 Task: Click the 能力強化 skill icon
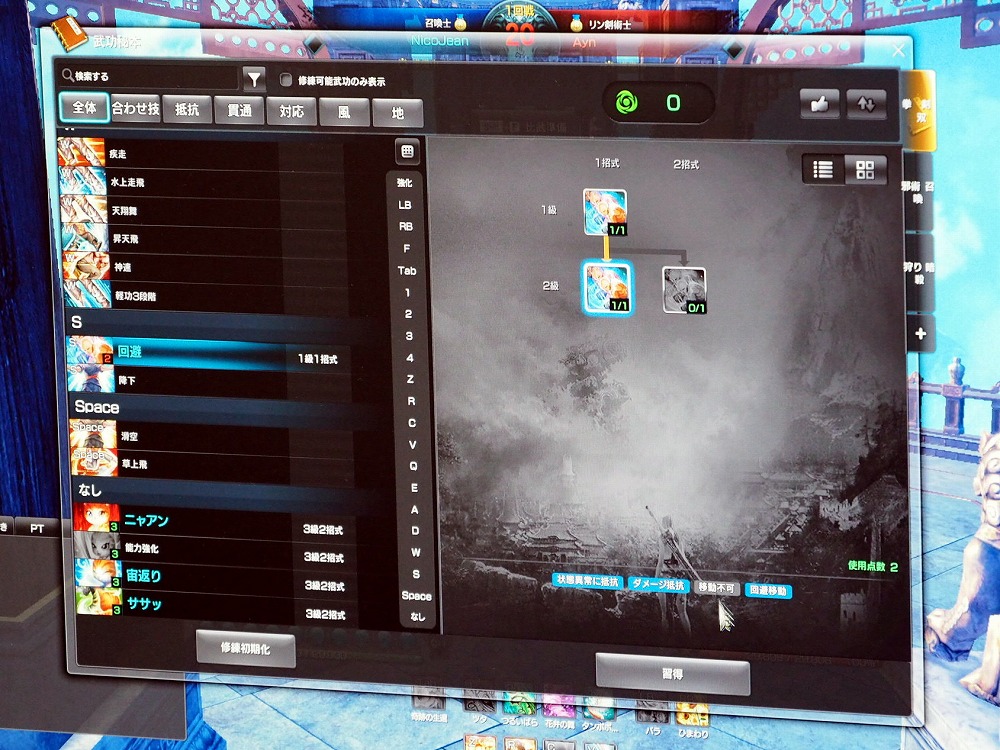[x=98, y=546]
